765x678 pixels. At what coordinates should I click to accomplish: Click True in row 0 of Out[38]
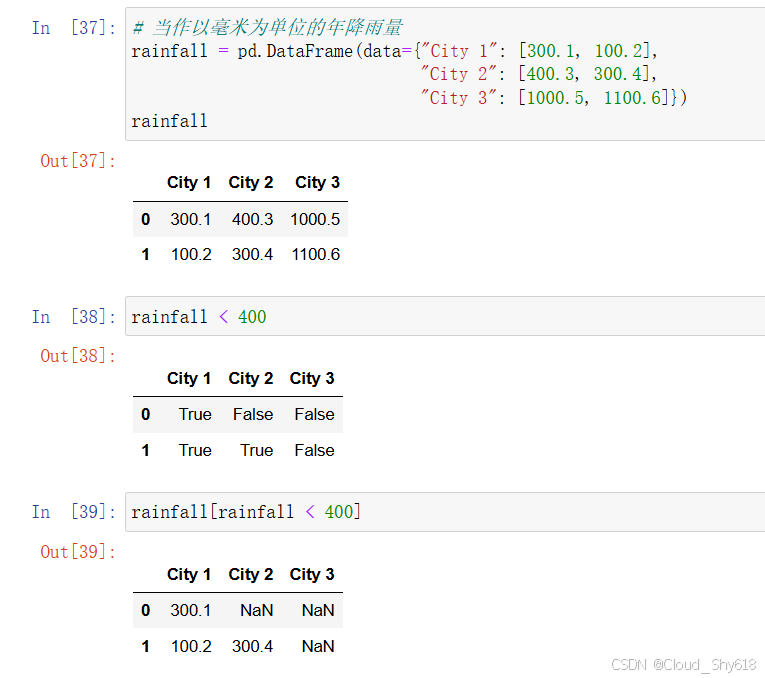pyautogui.click(x=195, y=414)
